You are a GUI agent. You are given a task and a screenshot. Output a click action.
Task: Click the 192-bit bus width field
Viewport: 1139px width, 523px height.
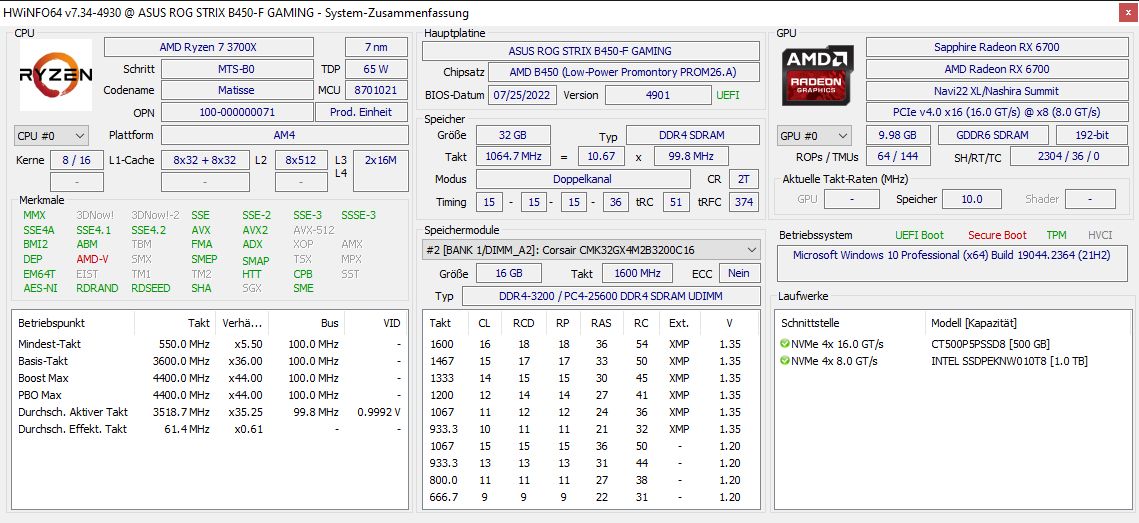click(x=1092, y=135)
